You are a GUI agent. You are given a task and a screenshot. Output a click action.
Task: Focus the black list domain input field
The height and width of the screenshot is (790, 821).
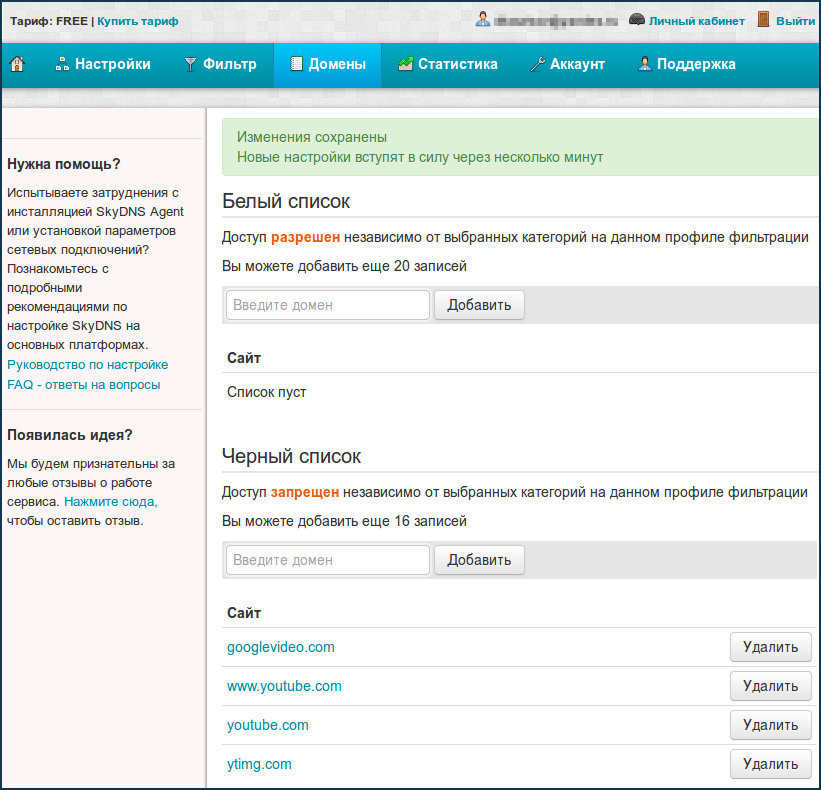tap(328, 560)
